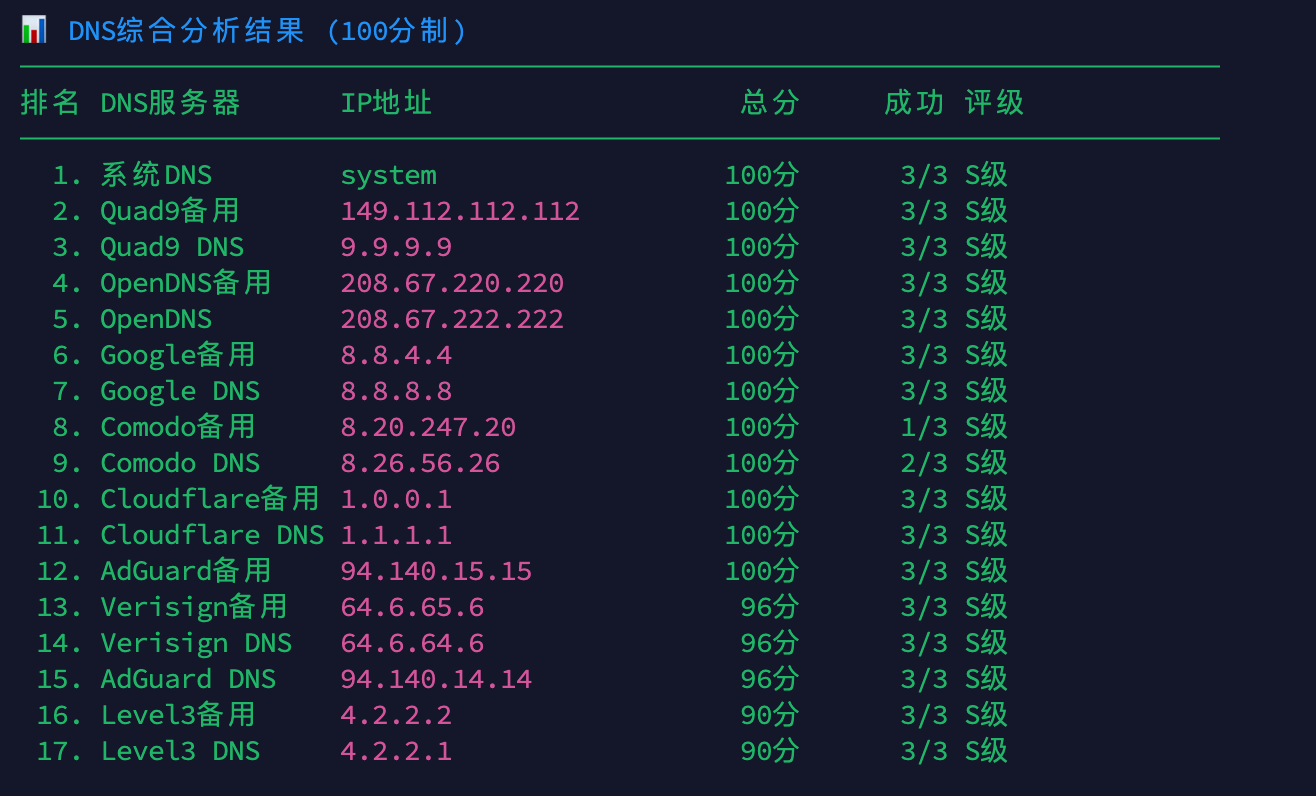This screenshot has width=1316, height=796.
Task: Click the S级 rating for Level3 DNS
Action: click(986, 751)
